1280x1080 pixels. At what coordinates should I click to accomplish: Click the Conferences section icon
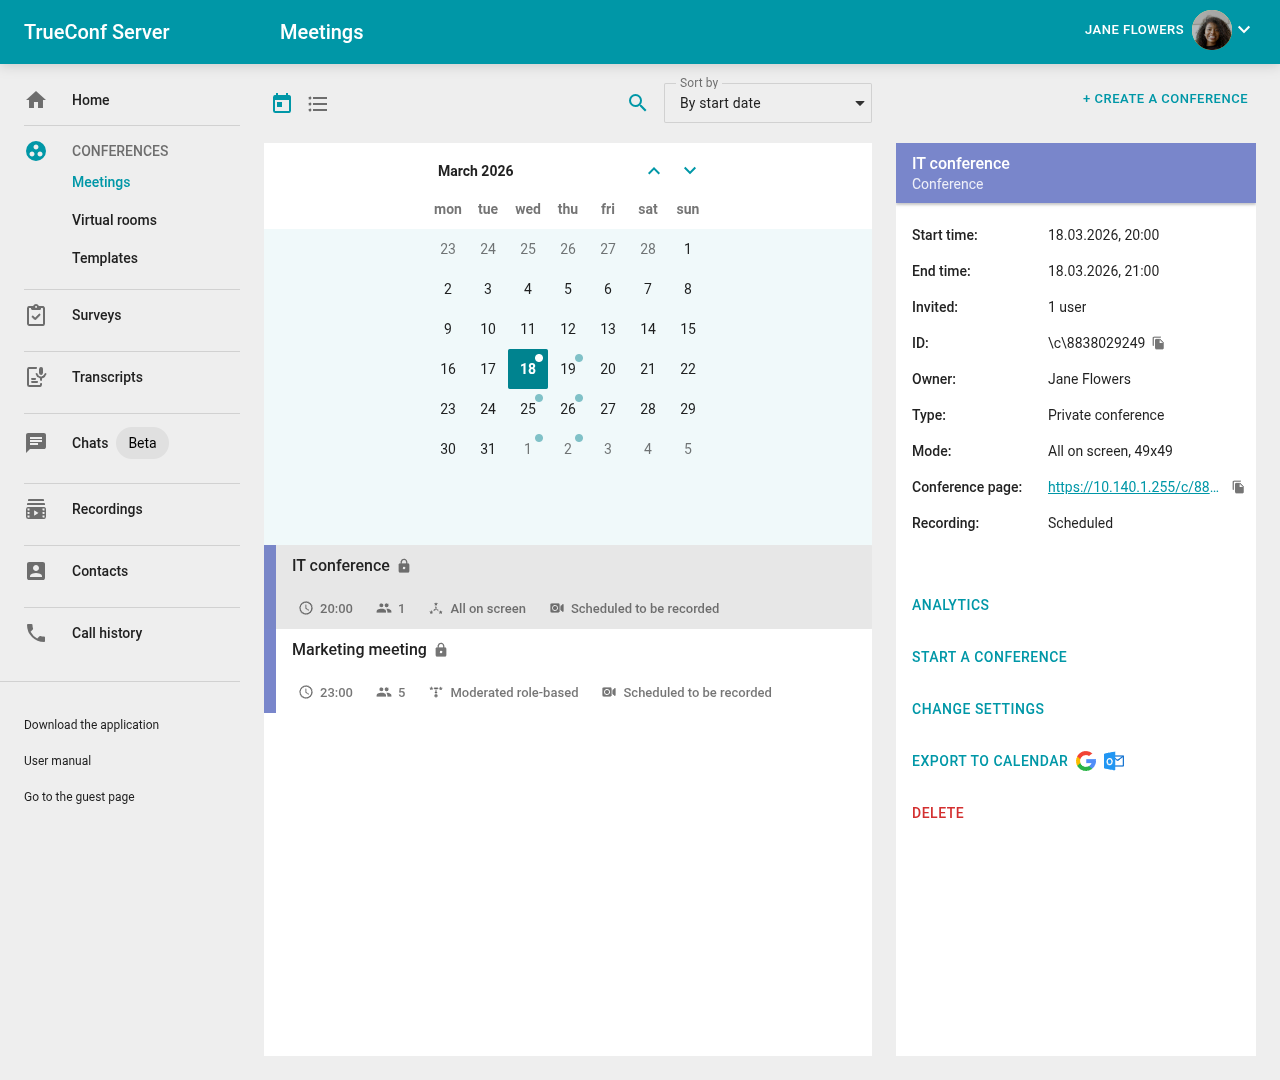point(36,151)
